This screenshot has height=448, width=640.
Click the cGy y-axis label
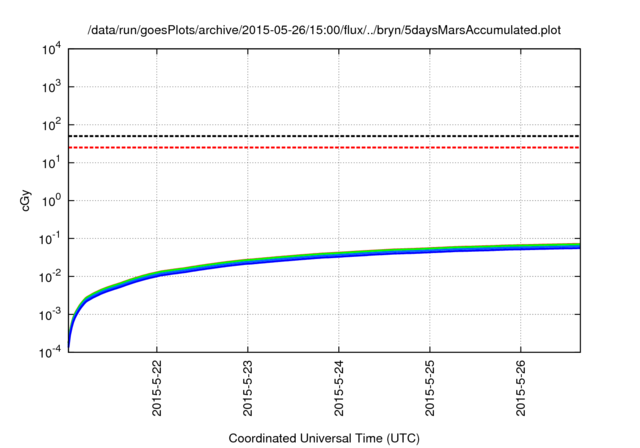coord(25,201)
